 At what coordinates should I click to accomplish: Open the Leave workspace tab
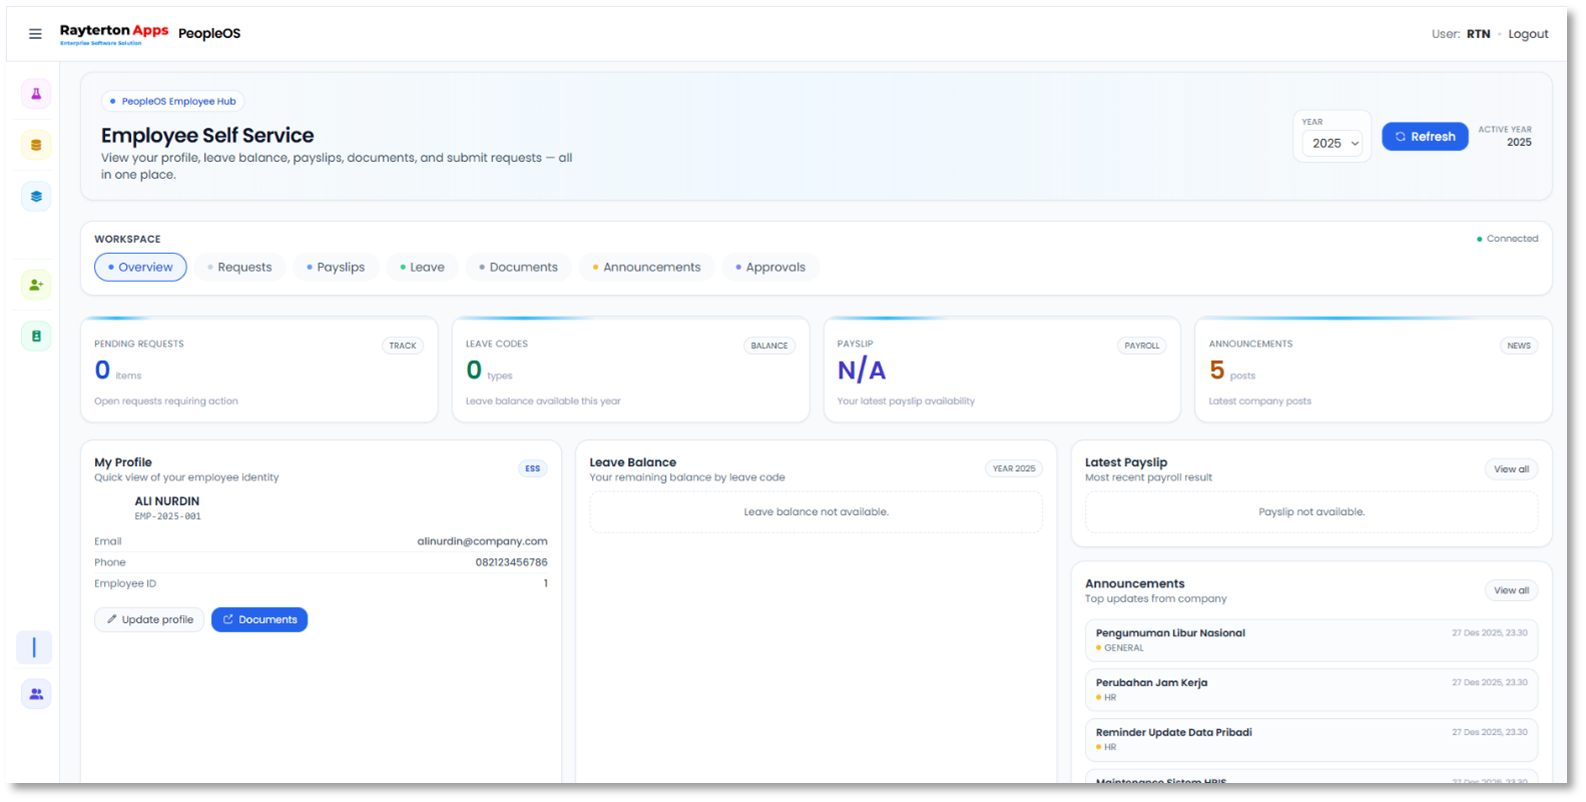click(422, 267)
